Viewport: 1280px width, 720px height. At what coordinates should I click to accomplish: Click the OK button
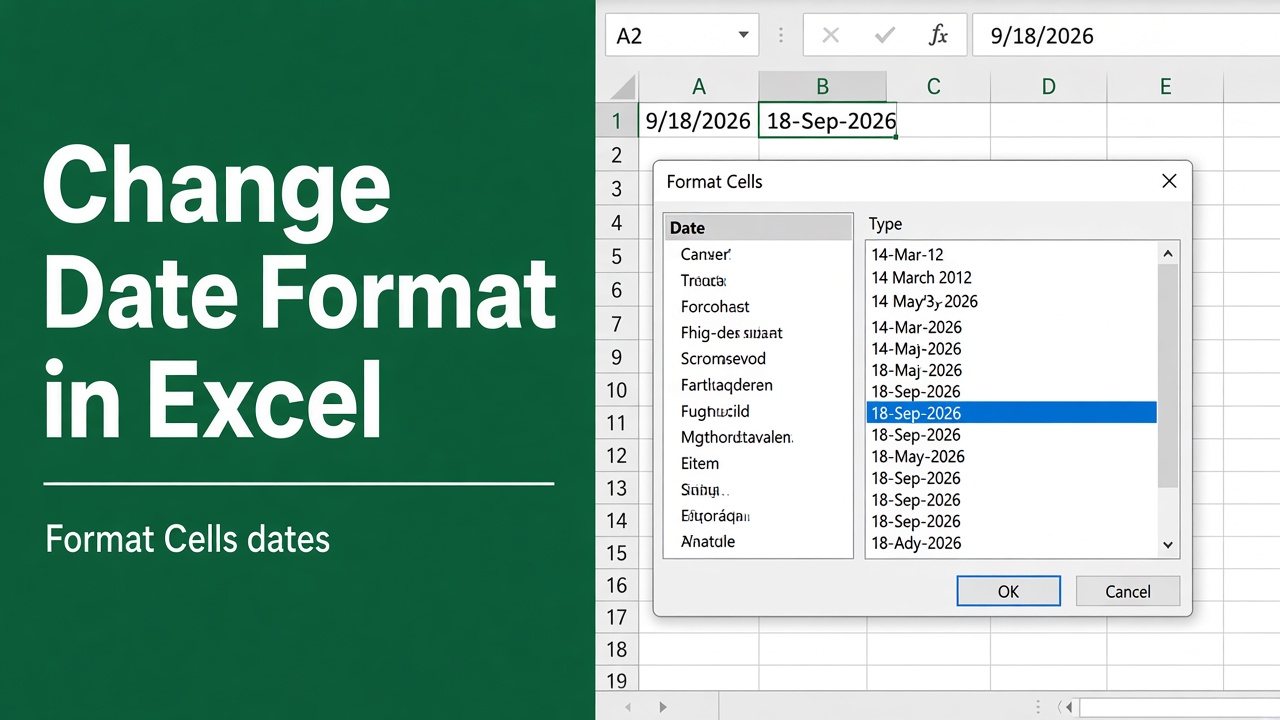click(1008, 591)
